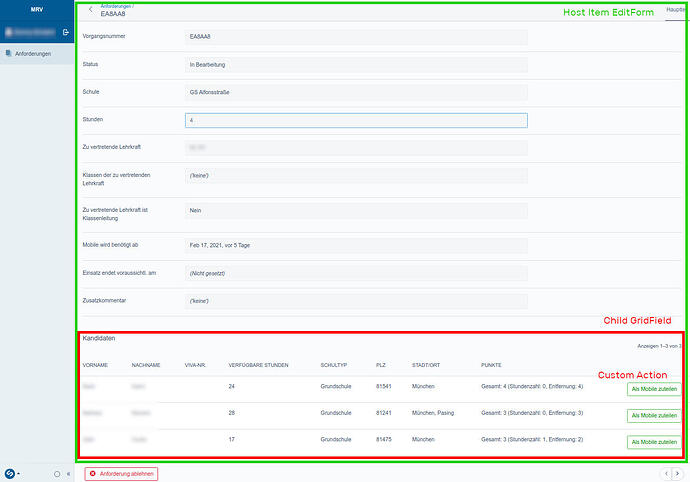Click the back arrow beside the EA8AA8 title
690x482 pixels.
coord(91,10)
